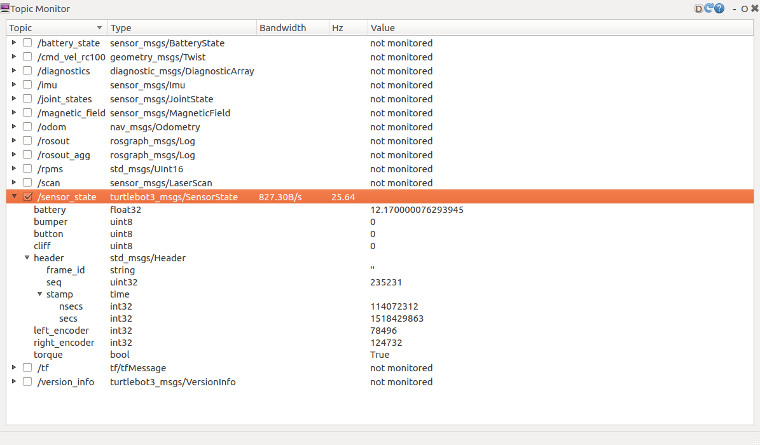760x445 pixels.
Task: Expand the /tf topic arrow
Action: [14, 368]
